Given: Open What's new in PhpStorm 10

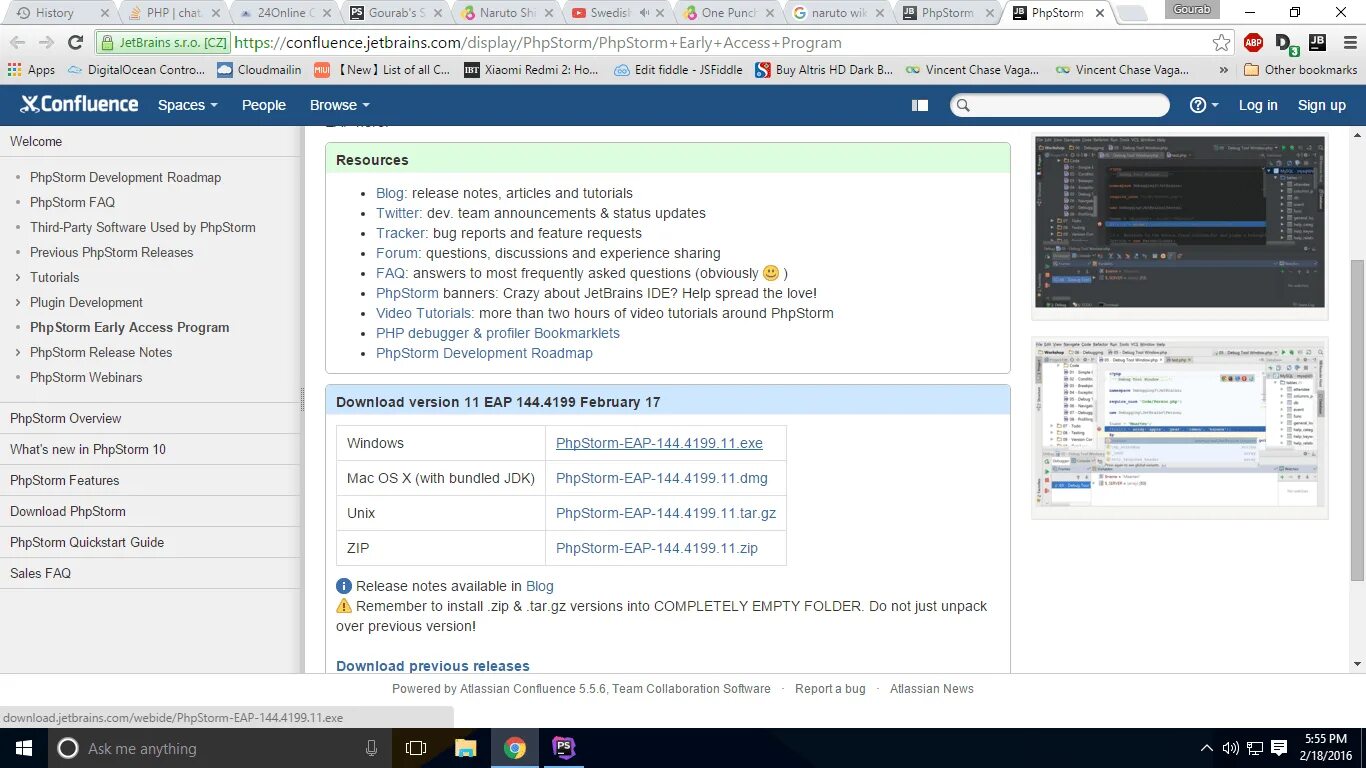Looking at the screenshot, I should click(x=88, y=449).
